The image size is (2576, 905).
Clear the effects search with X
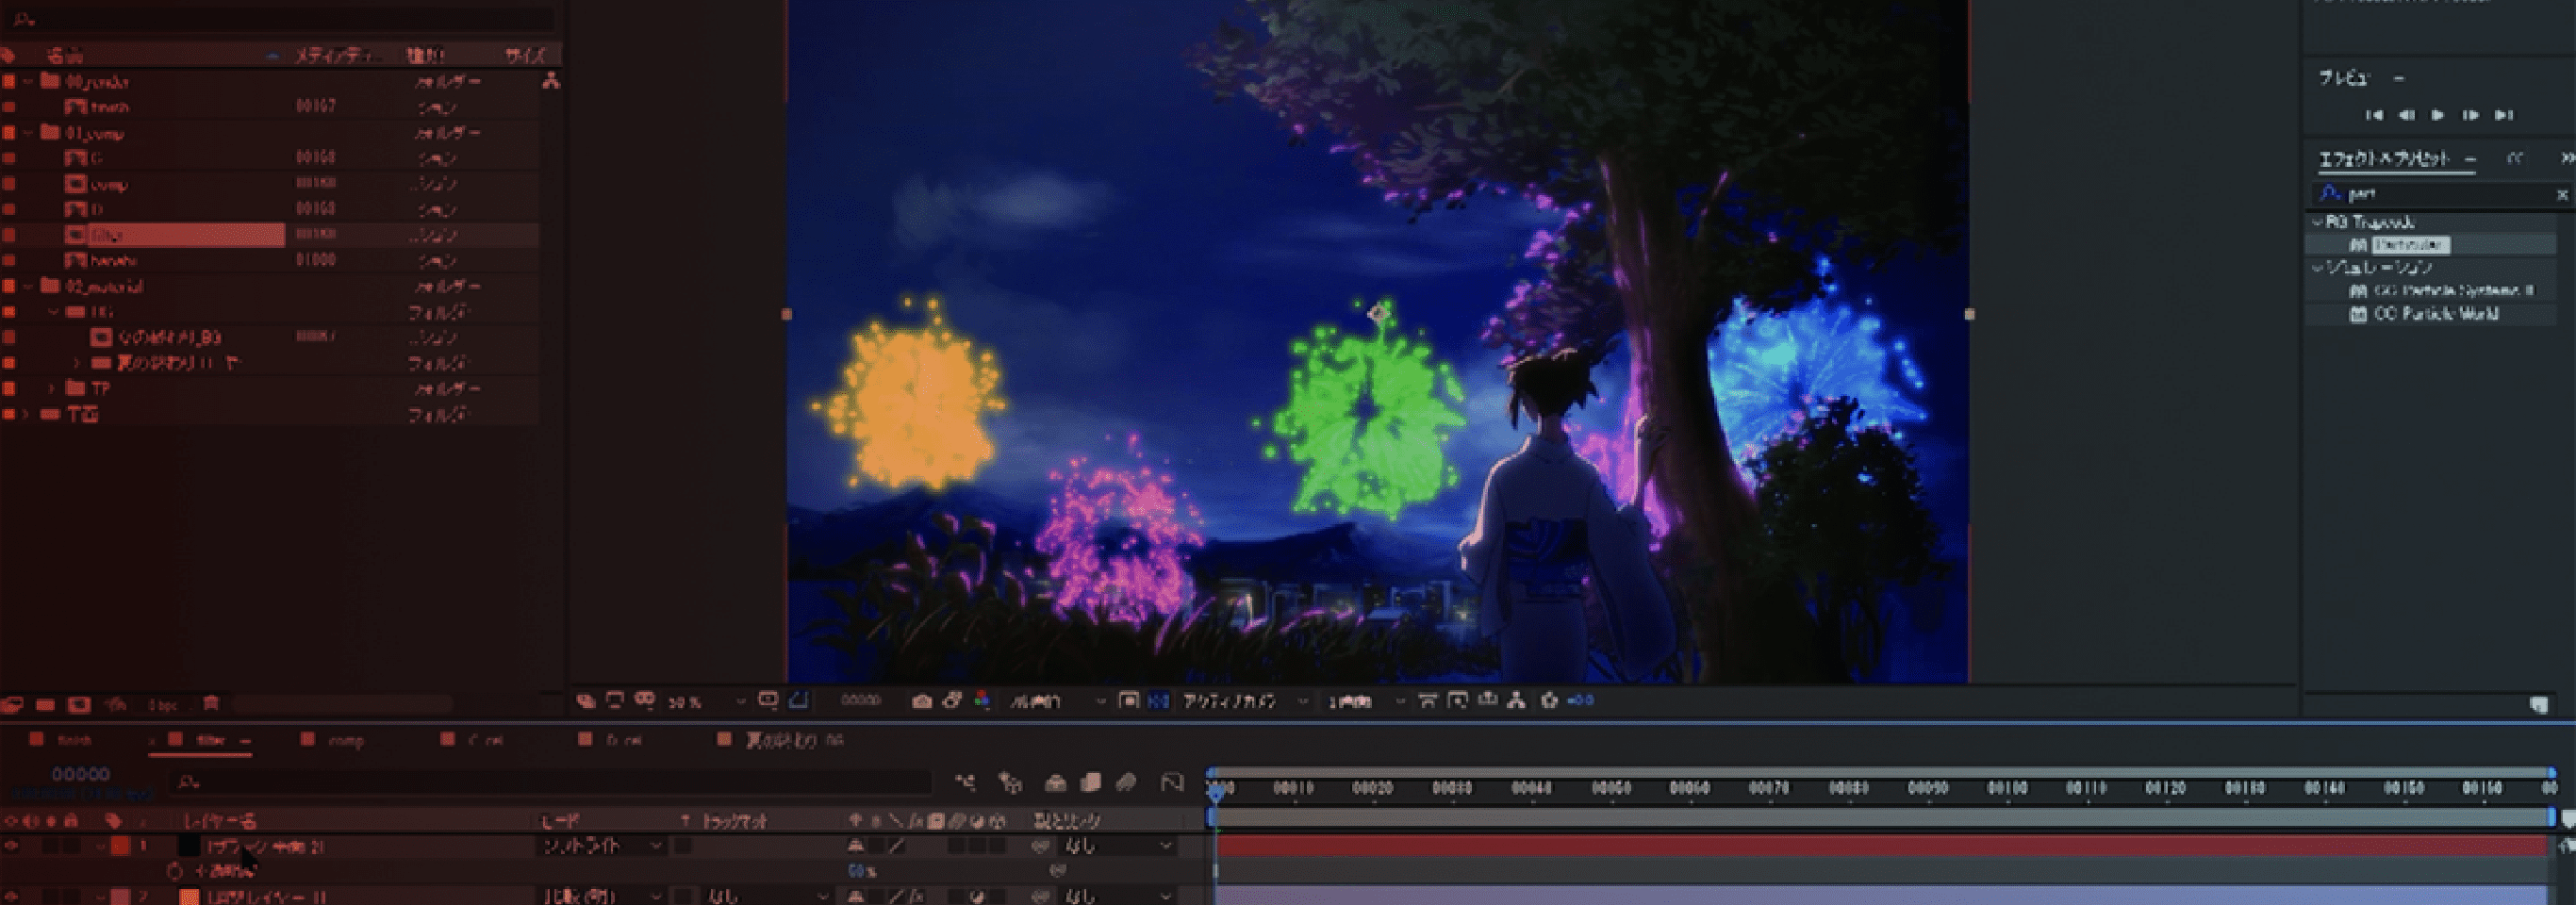(x=2562, y=194)
